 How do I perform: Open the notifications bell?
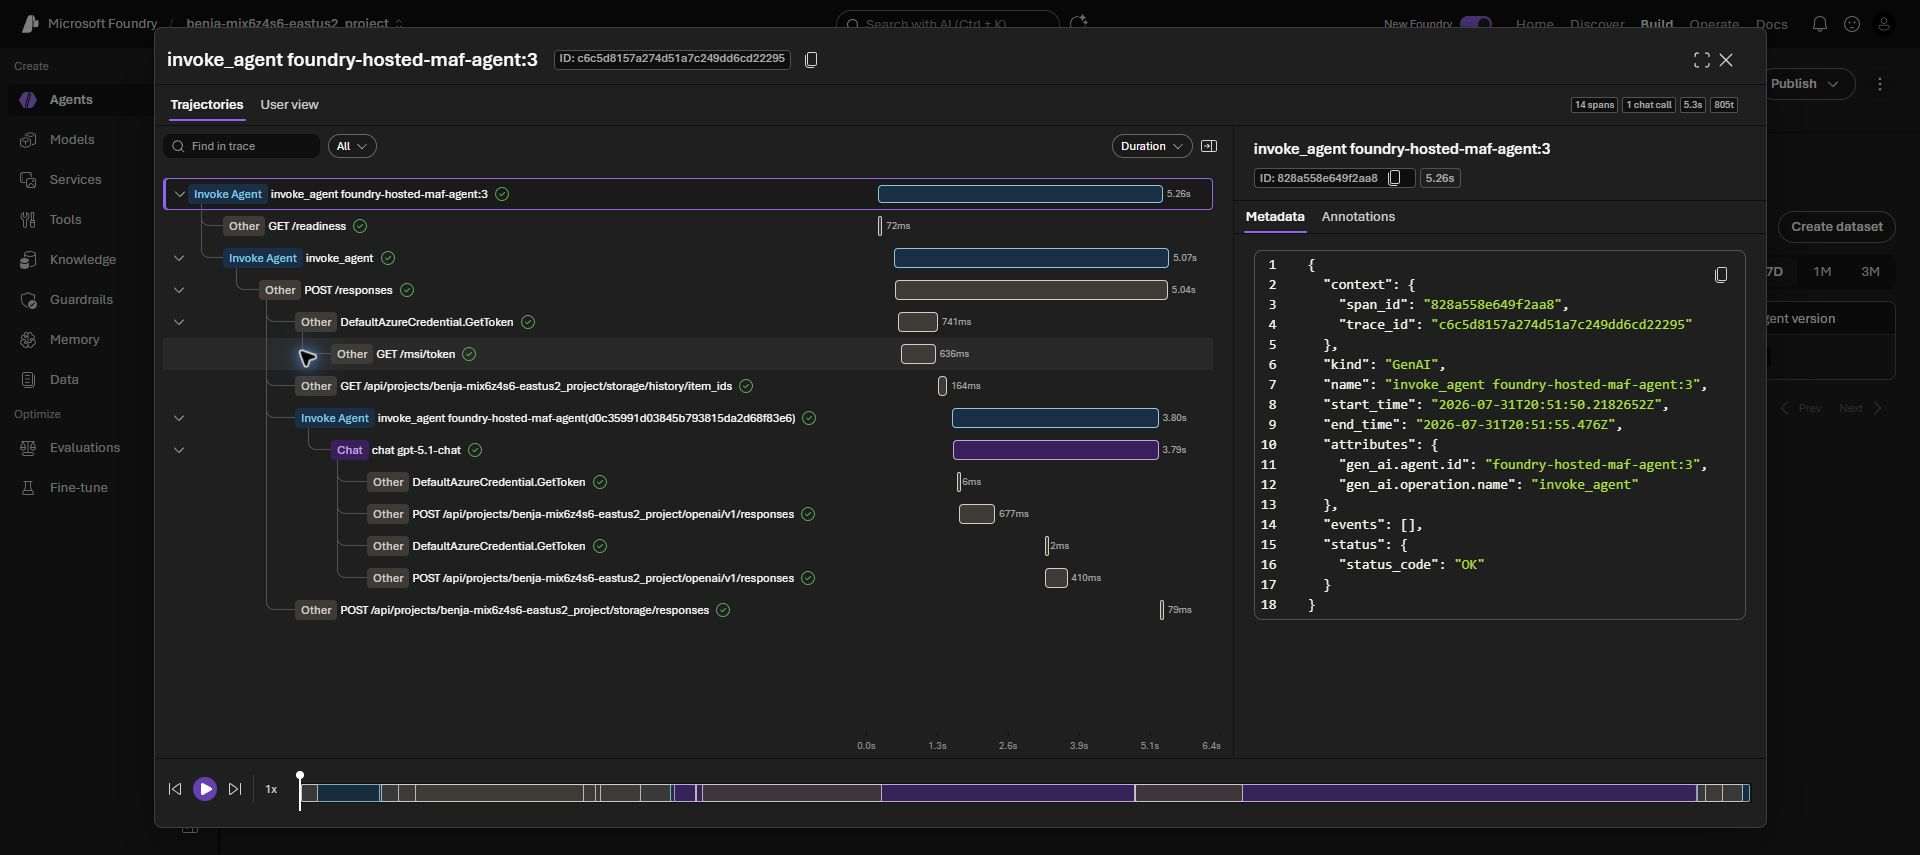click(1820, 24)
